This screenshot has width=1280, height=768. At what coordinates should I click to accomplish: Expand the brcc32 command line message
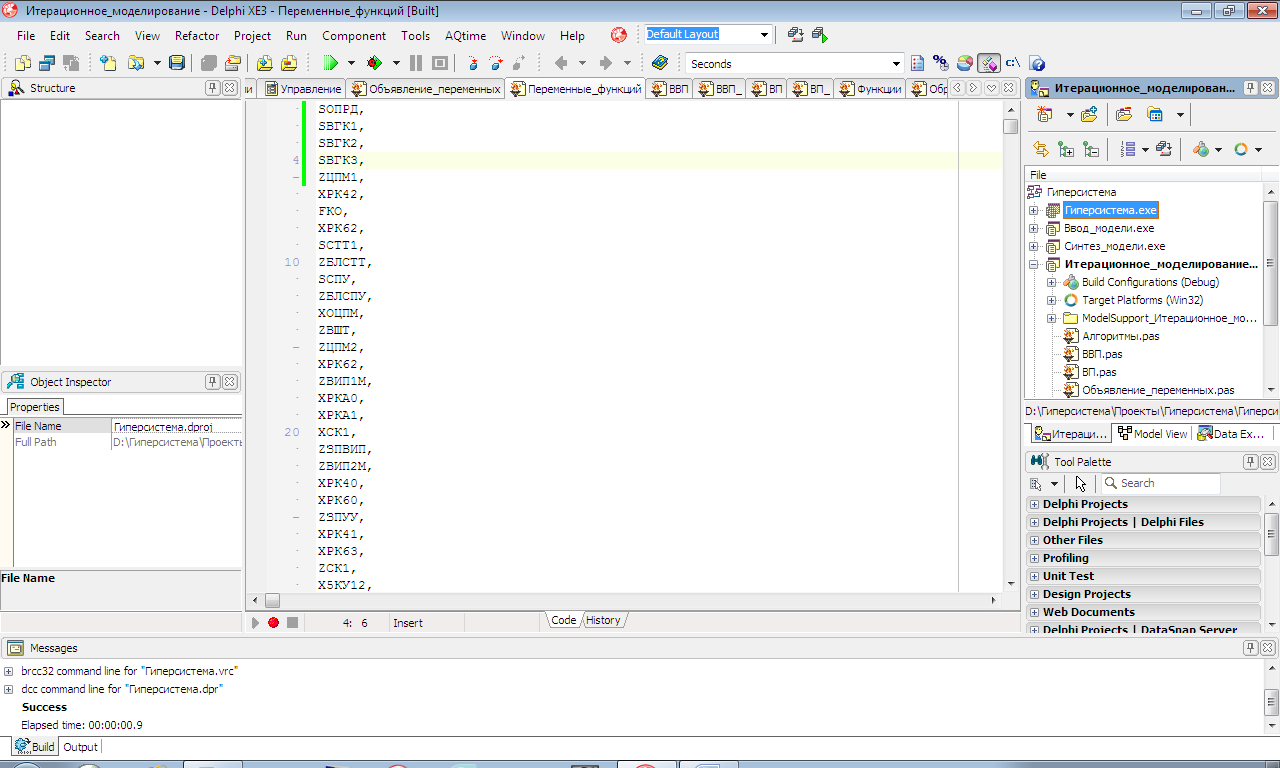coord(9,671)
